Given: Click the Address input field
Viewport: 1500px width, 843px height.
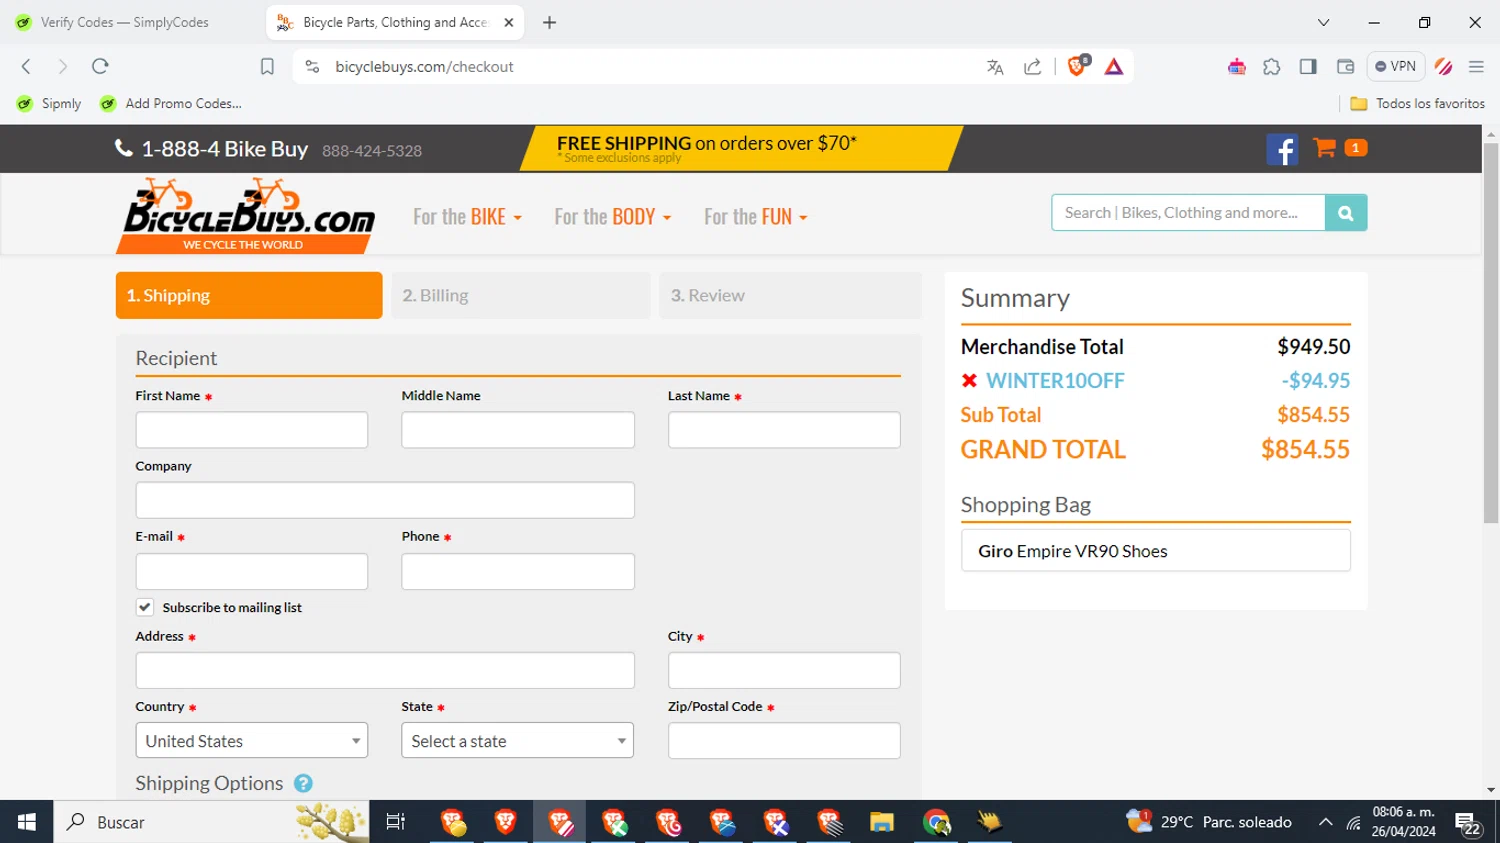Looking at the screenshot, I should coord(385,670).
